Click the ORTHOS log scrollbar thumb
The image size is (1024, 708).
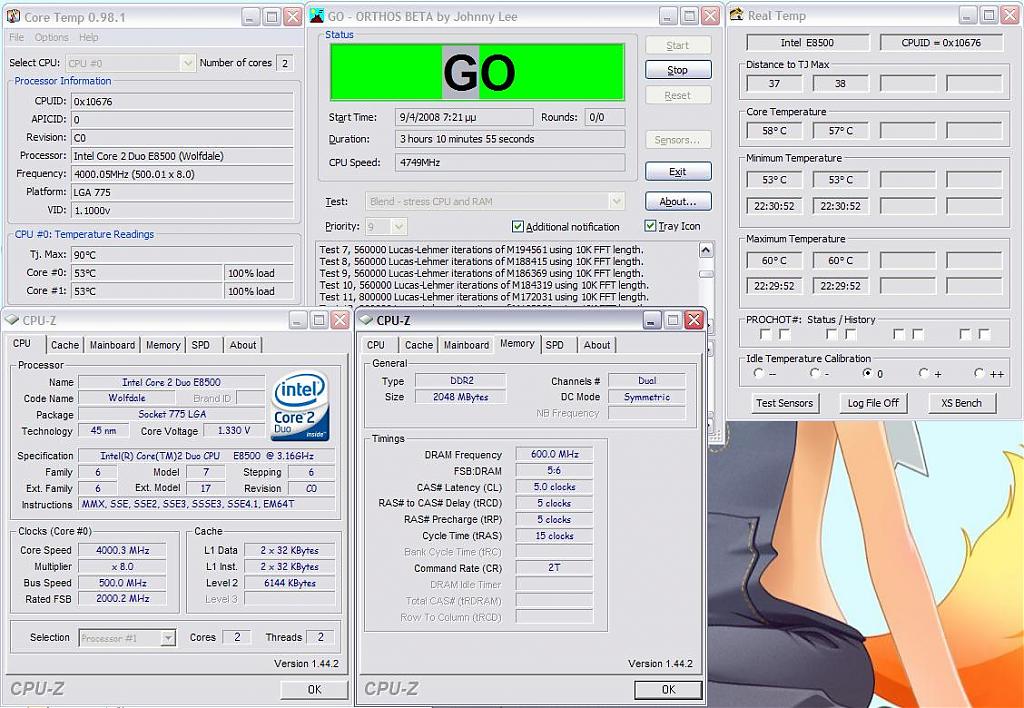pyautogui.click(x=706, y=274)
